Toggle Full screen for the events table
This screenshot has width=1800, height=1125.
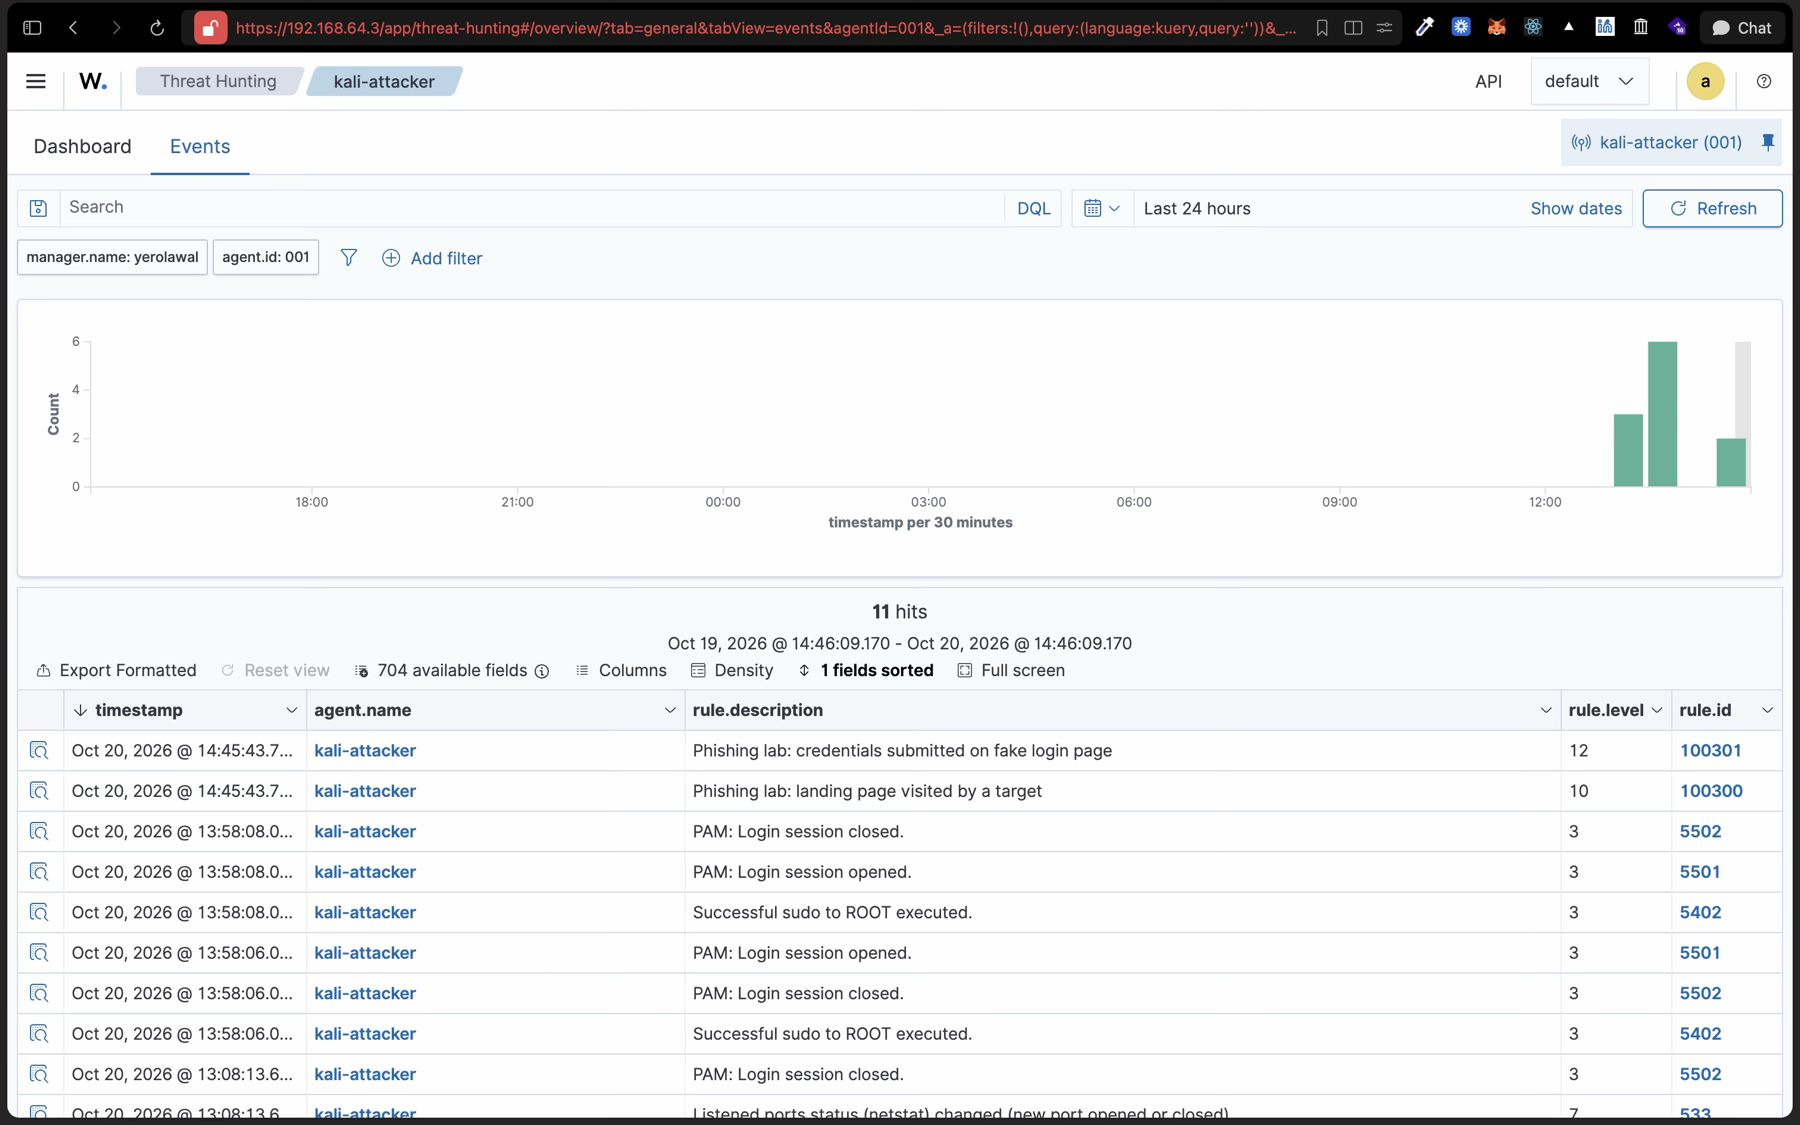pyautogui.click(x=1011, y=670)
